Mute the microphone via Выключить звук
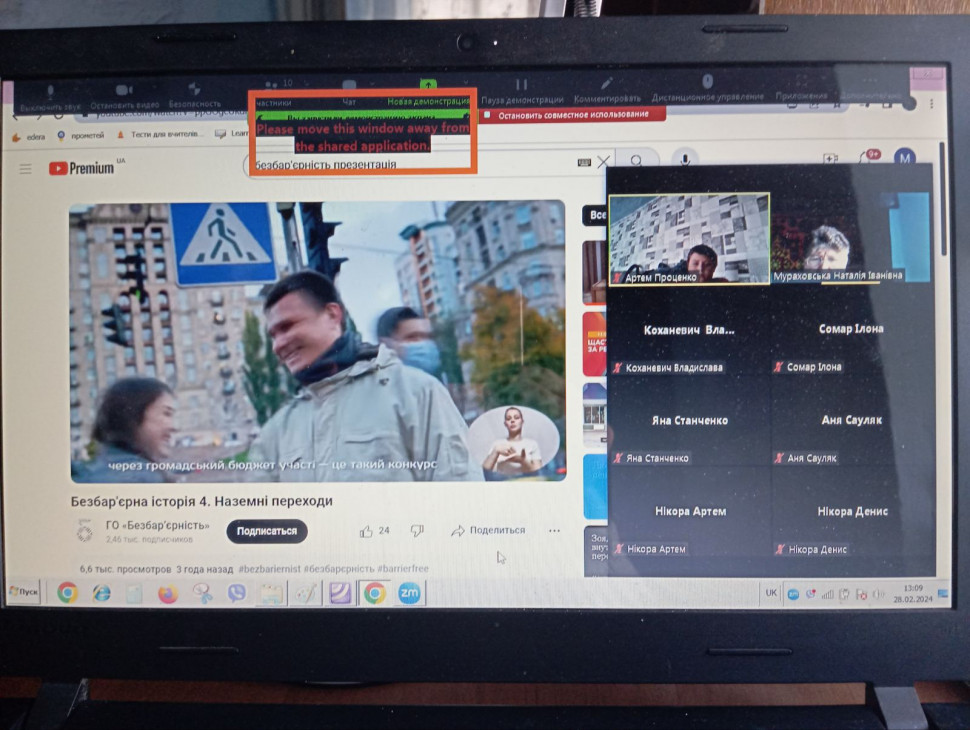This screenshot has height=730, width=970. pyautogui.click(x=50, y=99)
